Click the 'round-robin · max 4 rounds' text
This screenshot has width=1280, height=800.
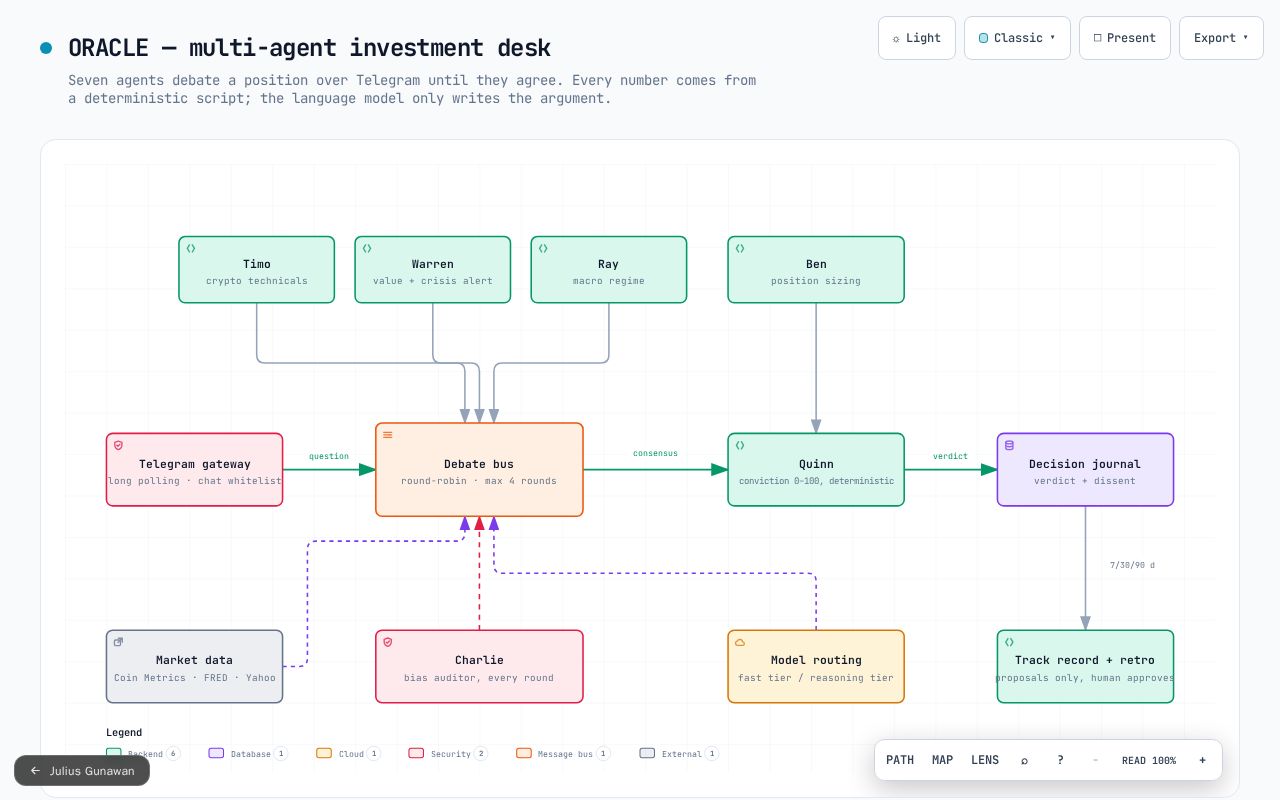(479, 481)
